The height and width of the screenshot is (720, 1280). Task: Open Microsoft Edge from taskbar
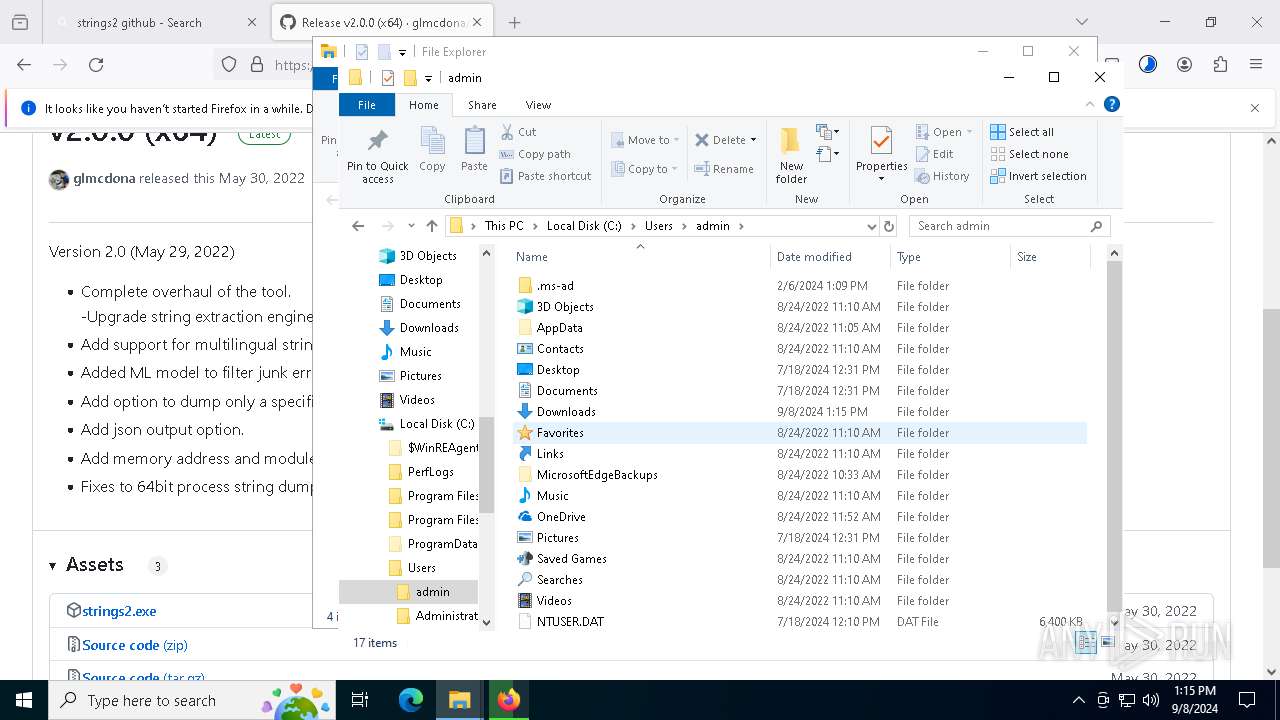411,700
